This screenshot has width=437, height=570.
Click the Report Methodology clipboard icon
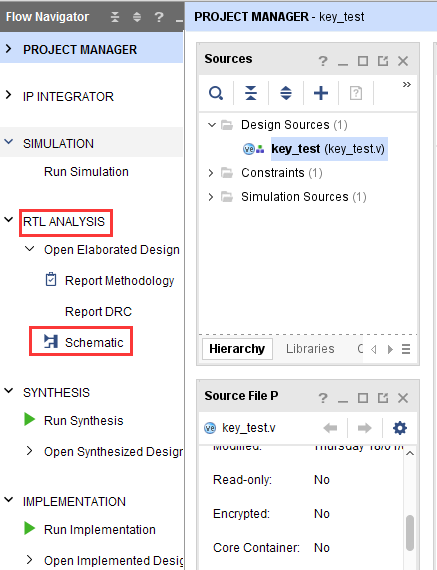point(51,280)
